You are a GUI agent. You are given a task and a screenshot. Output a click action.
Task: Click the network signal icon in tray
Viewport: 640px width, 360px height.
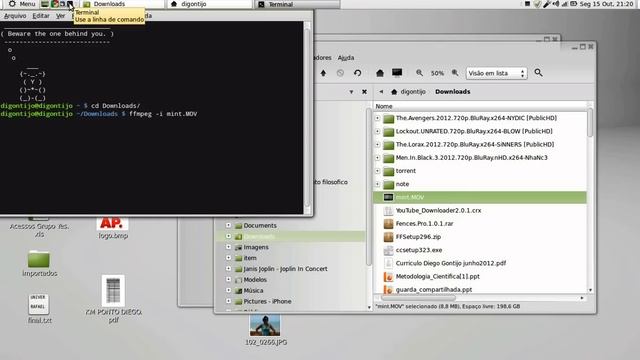click(564, 4)
